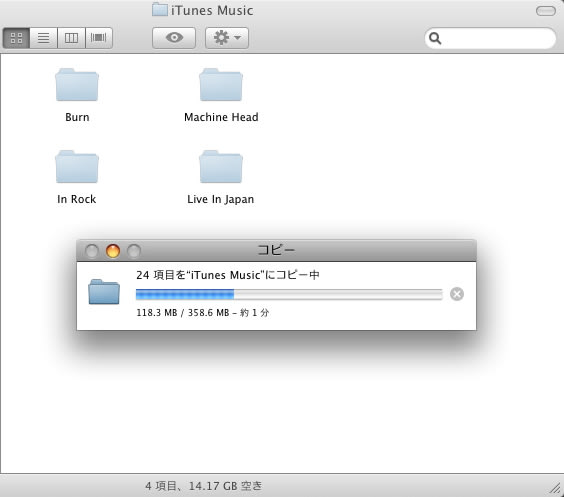The image size is (564, 497).
Task: Switch to column view mode
Action: (x=71, y=38)
